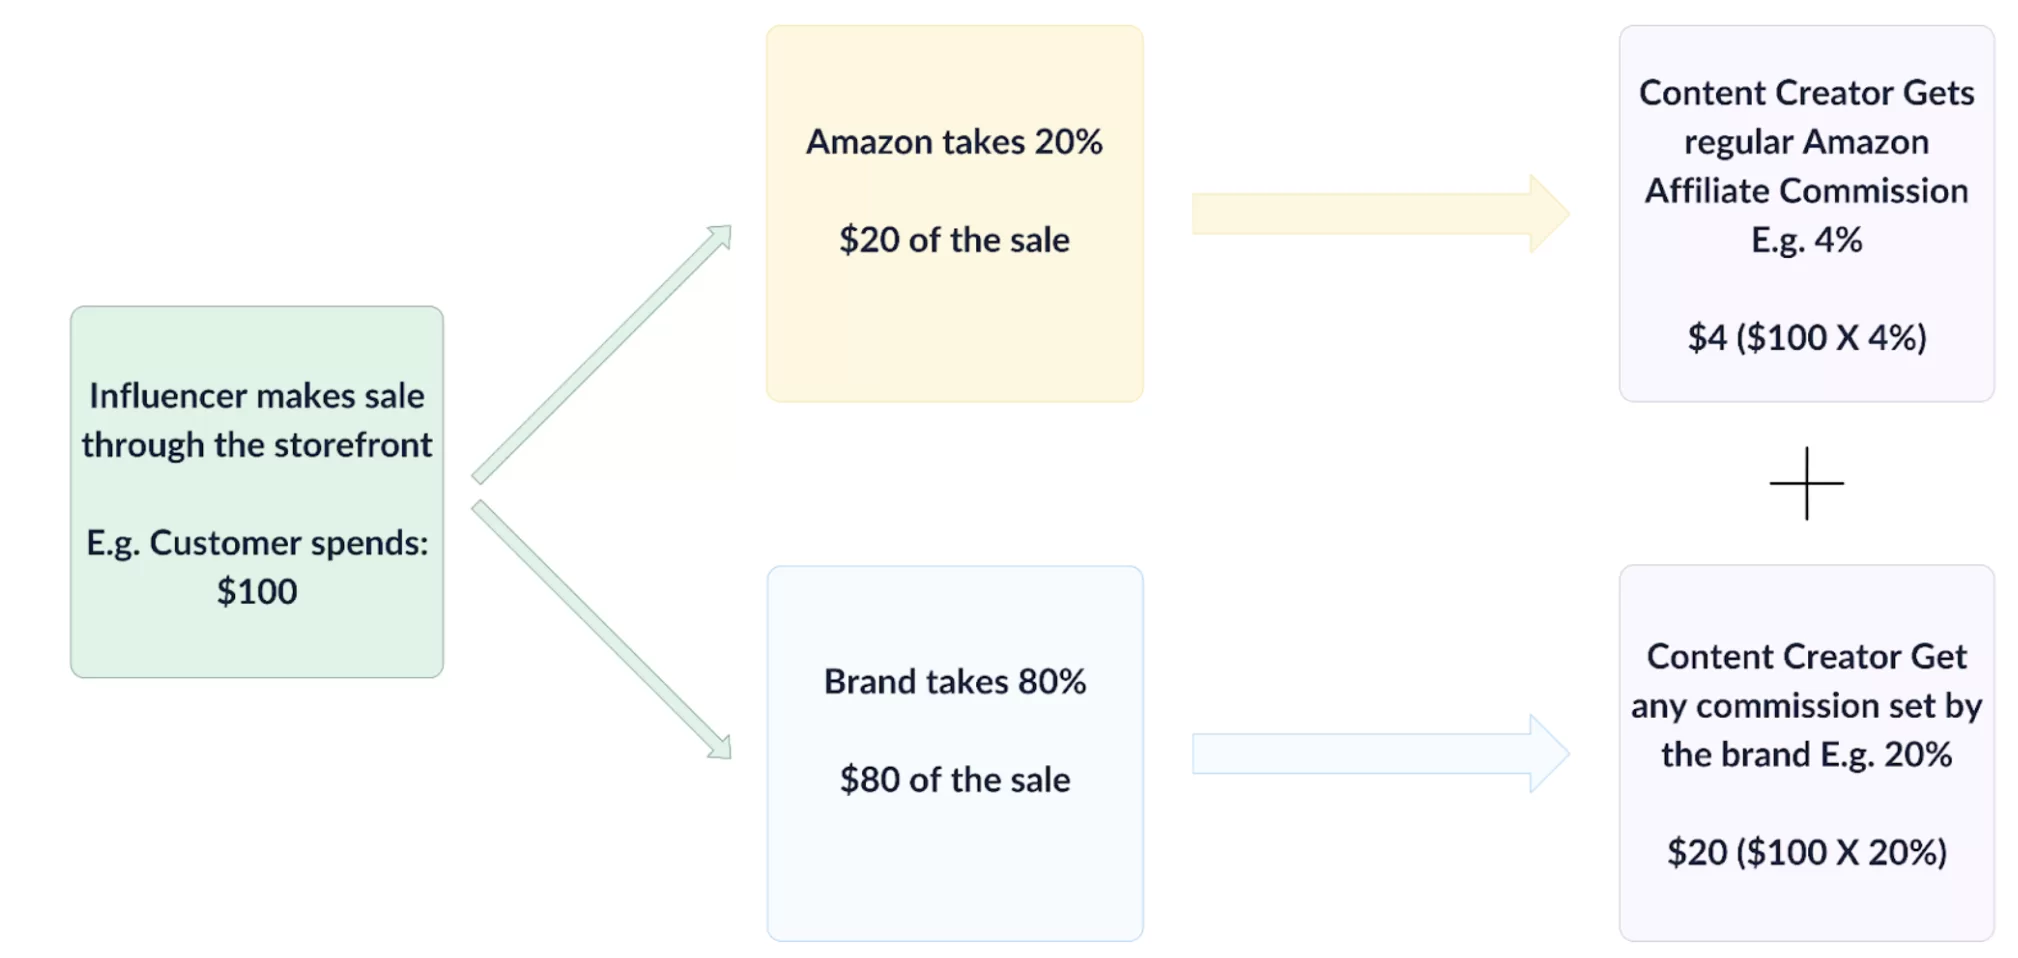Click the "any commission set by the brand" text

[1806, 729]
